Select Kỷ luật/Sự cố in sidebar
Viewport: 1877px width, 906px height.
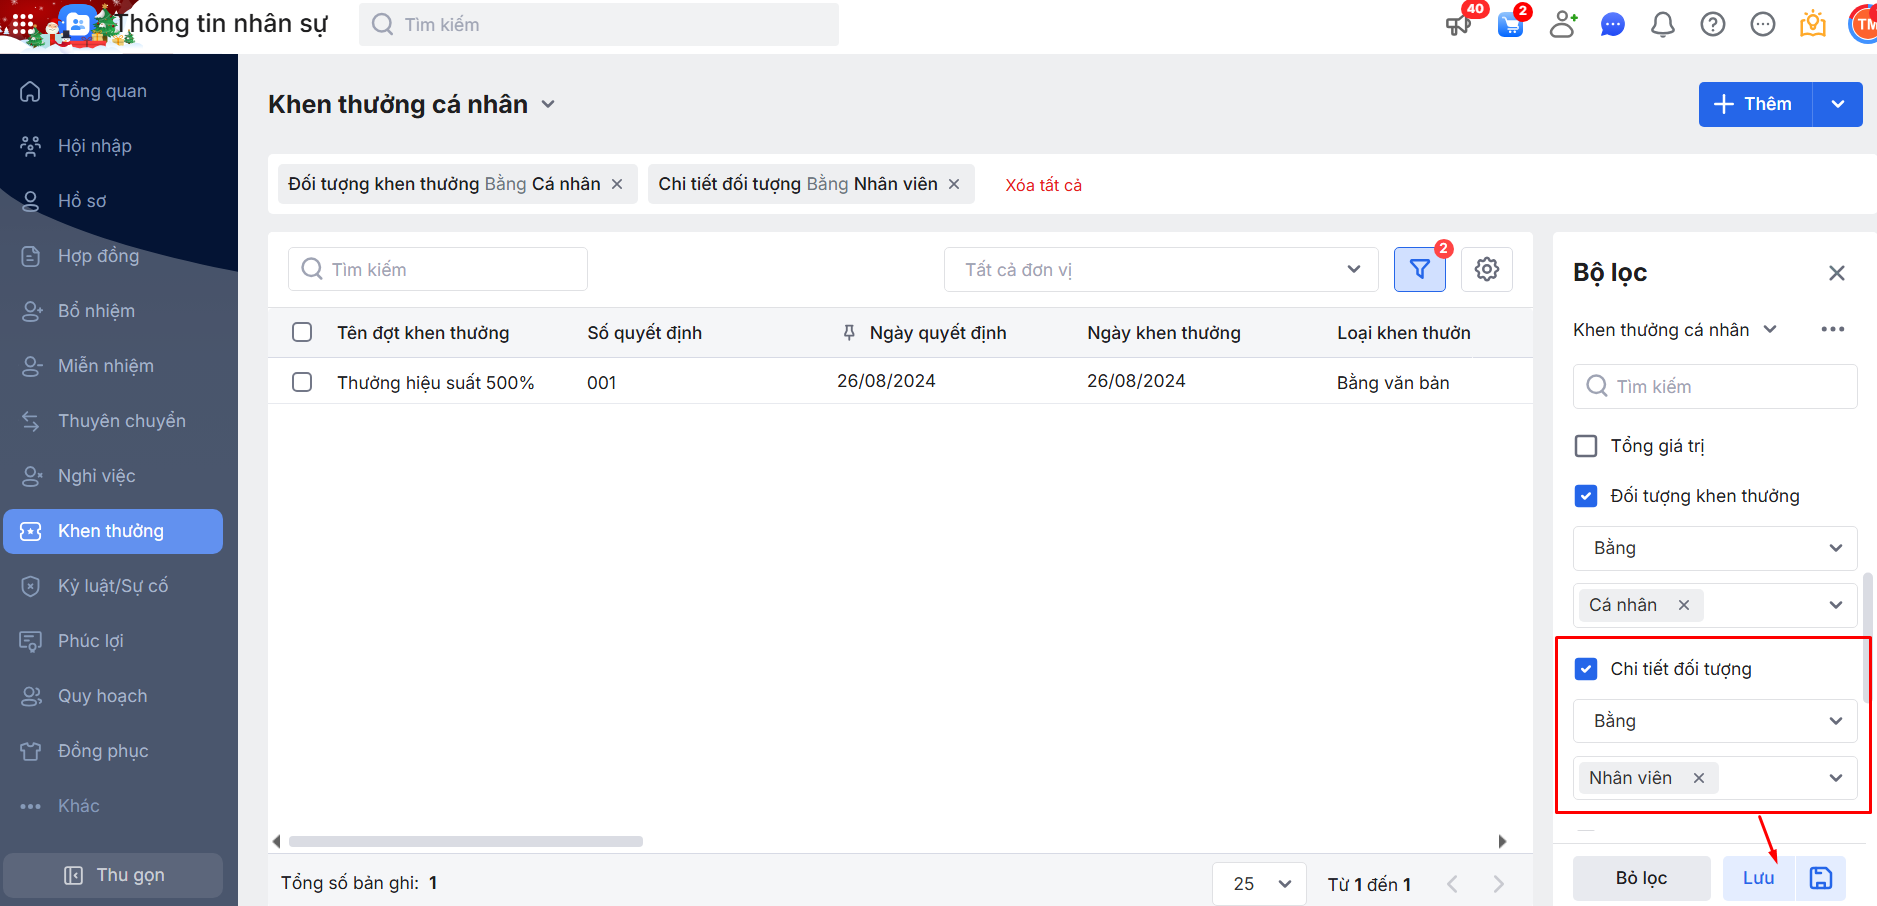coord(113,586)
